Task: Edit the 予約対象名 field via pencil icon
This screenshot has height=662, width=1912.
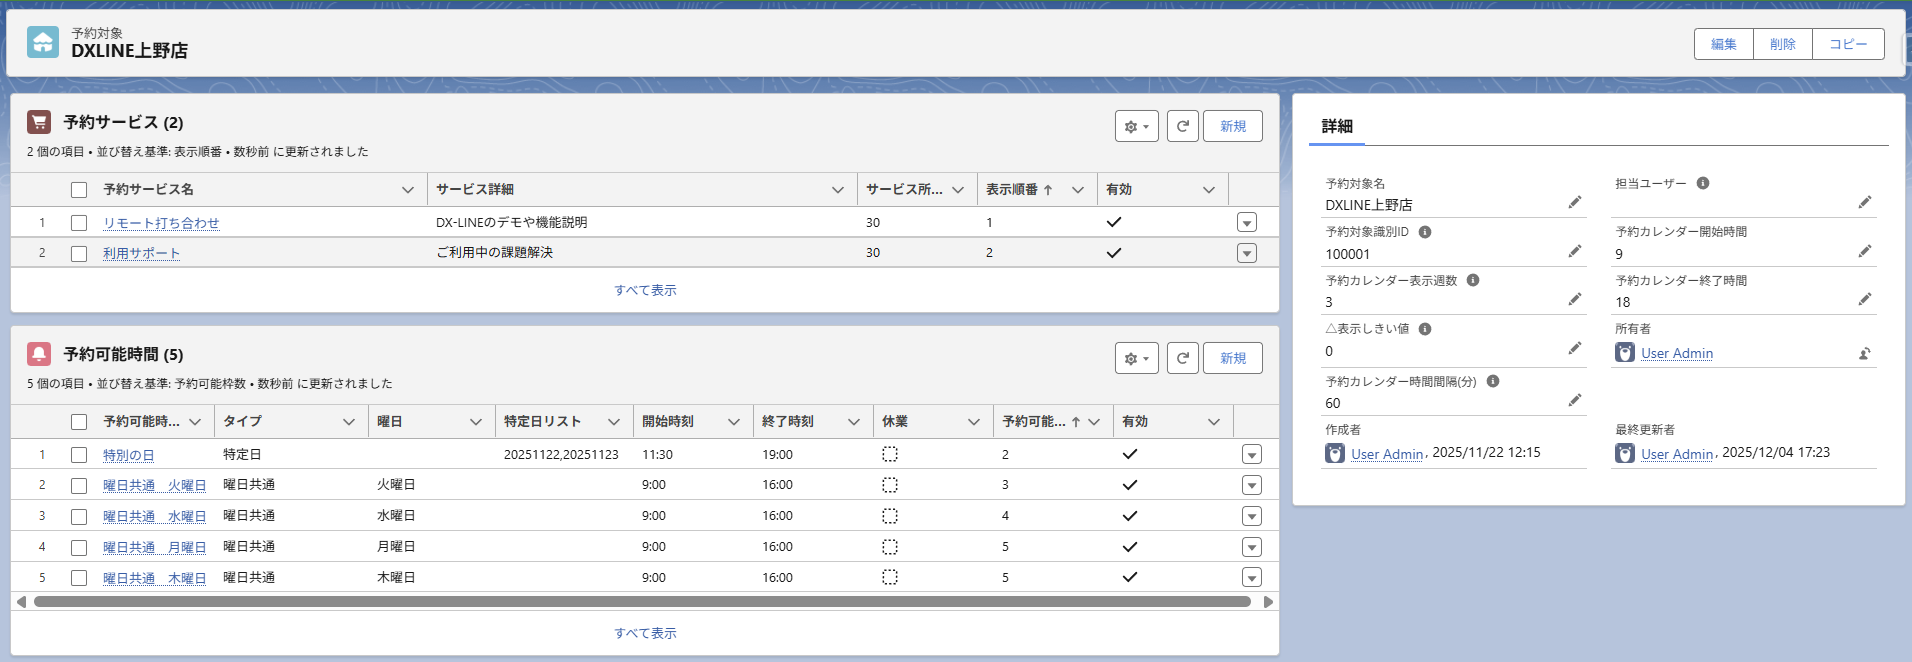Action: pyautogui.click(x=1574, y=203)
